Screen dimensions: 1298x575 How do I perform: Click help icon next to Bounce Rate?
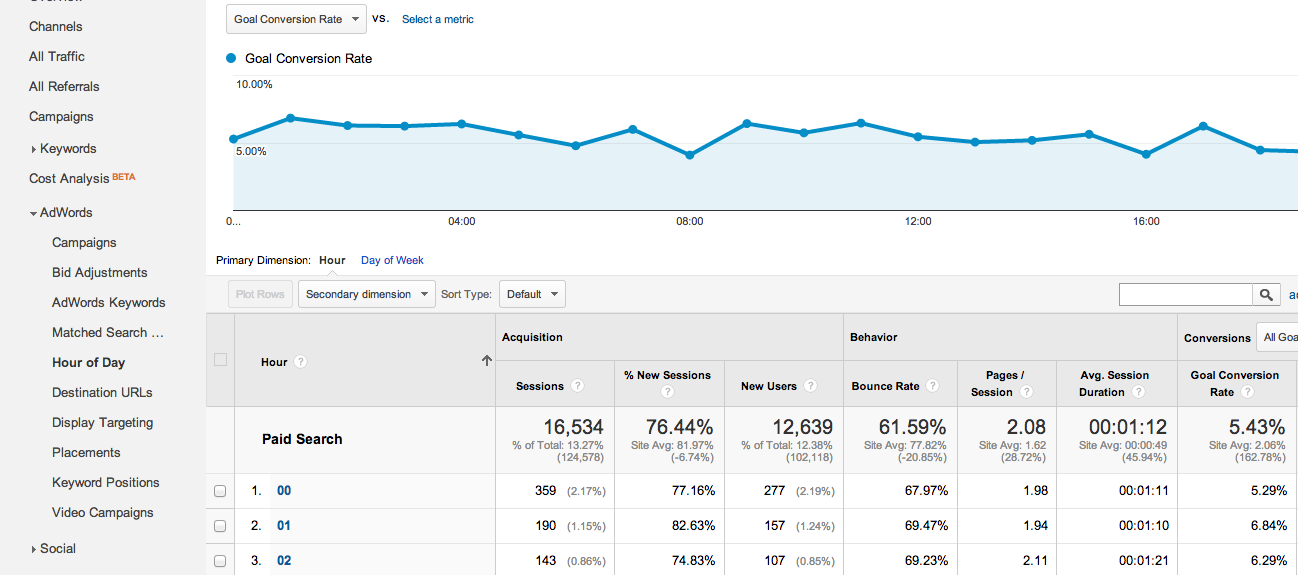[x=932, y=386]
